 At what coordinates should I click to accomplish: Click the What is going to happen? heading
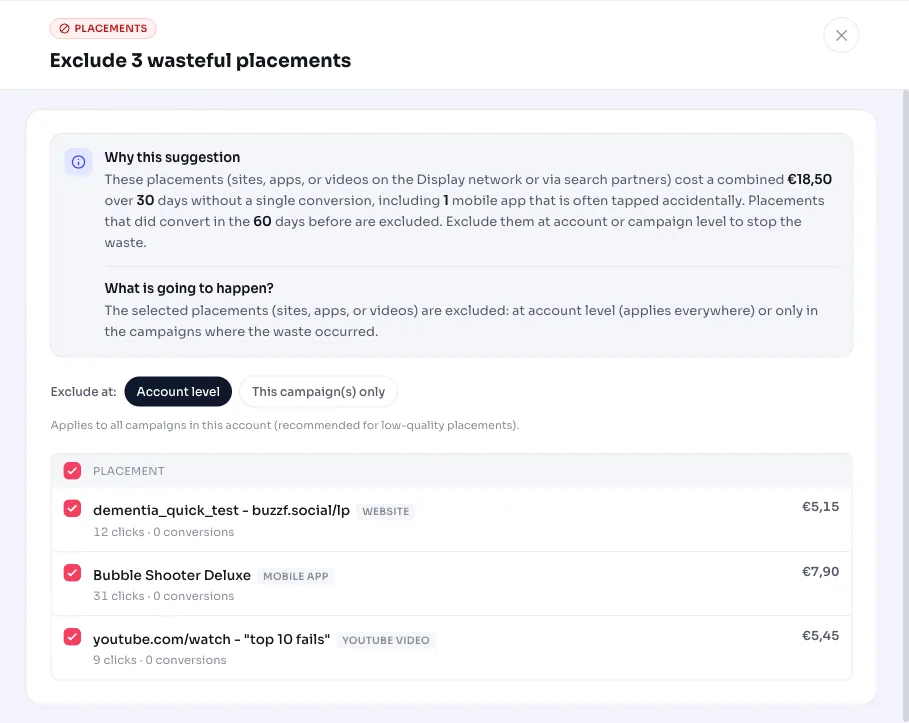[189, 288]
